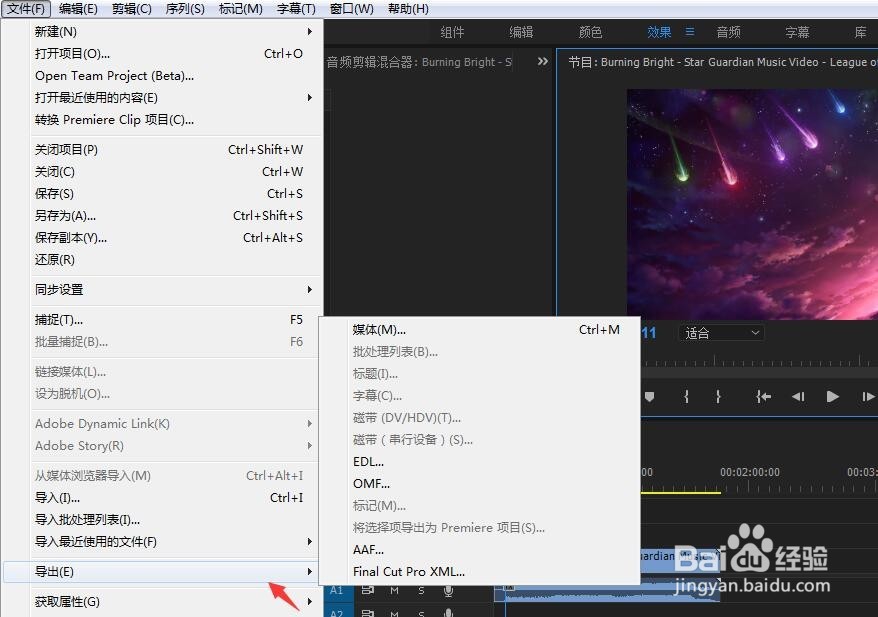Screen dimensions: 878x617
Task: Expand the 获取属性(G) submenu
Action: [309, 601]
